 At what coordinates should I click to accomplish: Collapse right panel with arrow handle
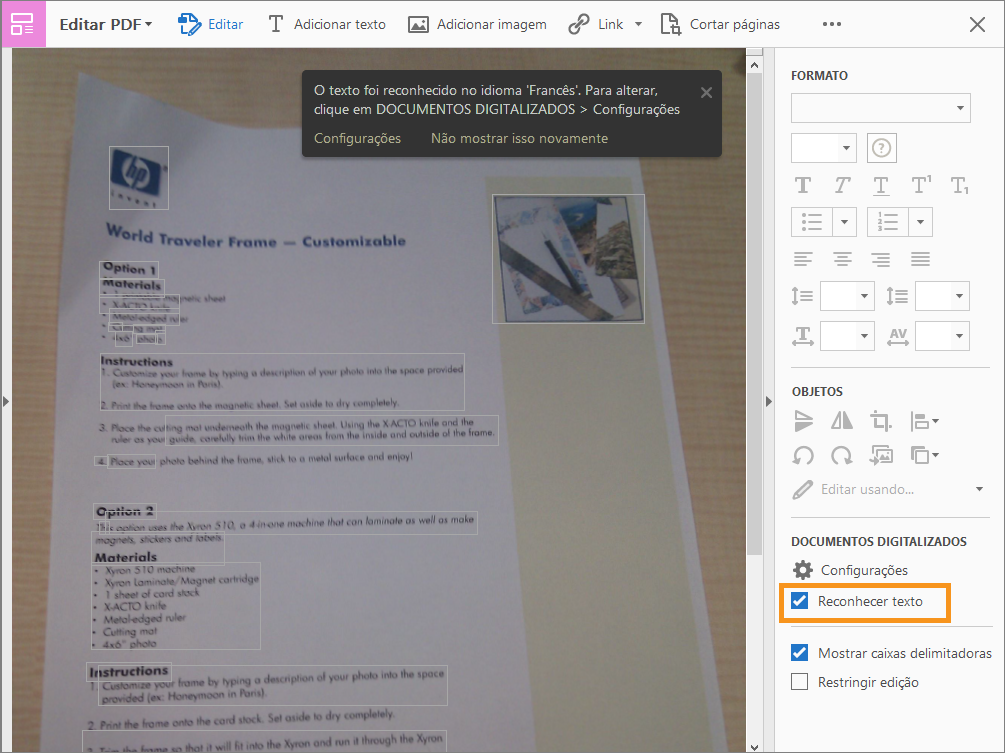coord(769,402)
